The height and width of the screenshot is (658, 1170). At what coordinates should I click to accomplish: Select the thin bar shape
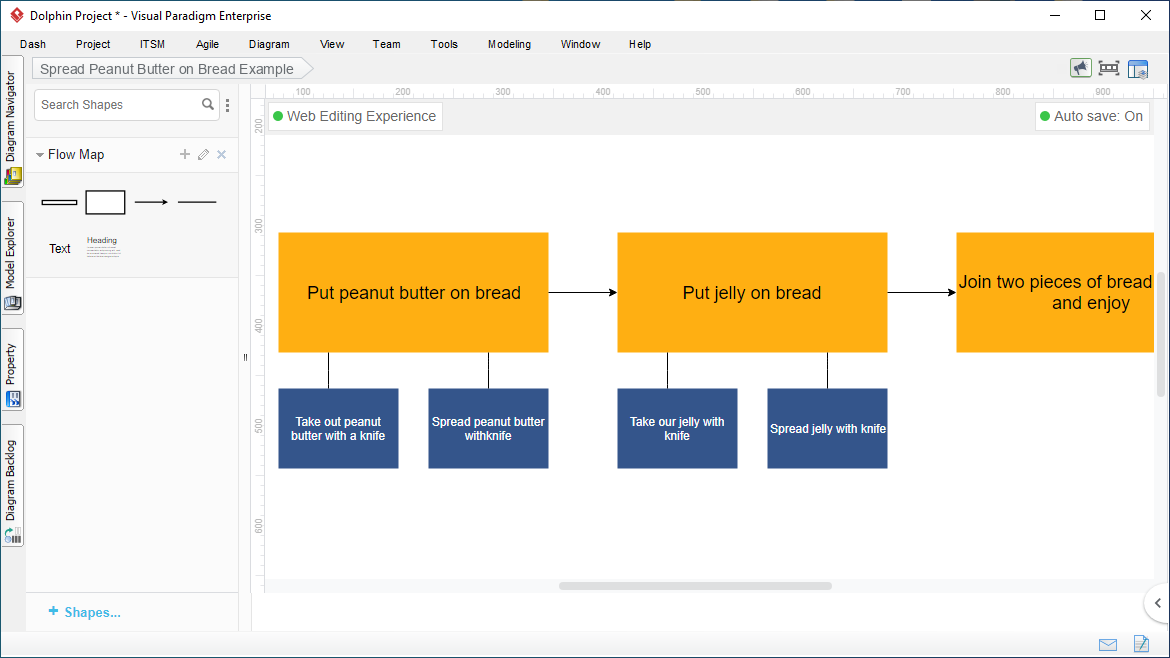(x=59, y=202)
